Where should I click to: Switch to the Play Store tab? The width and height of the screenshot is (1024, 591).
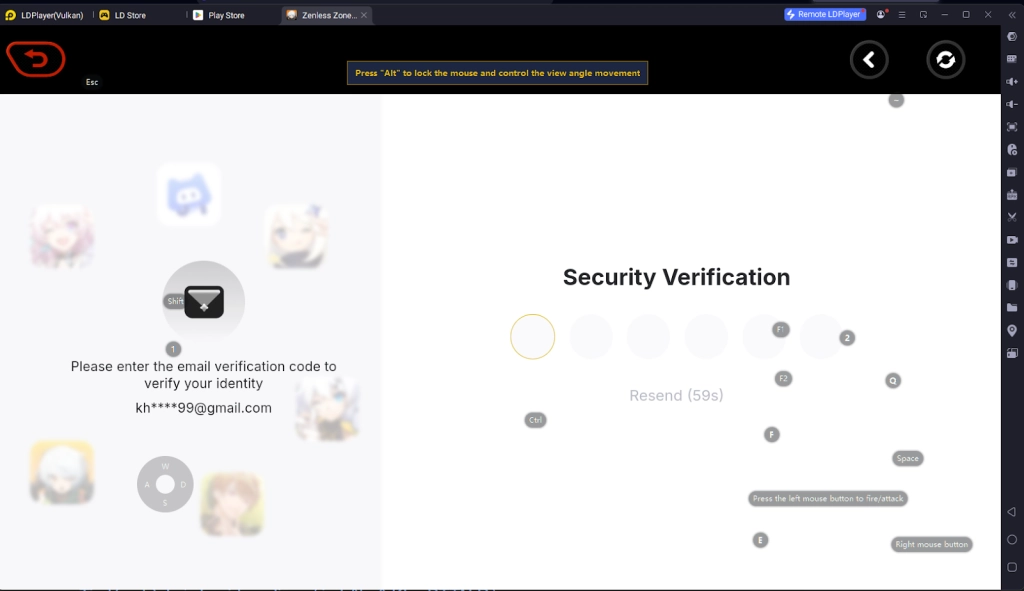[x=219, y=15]
